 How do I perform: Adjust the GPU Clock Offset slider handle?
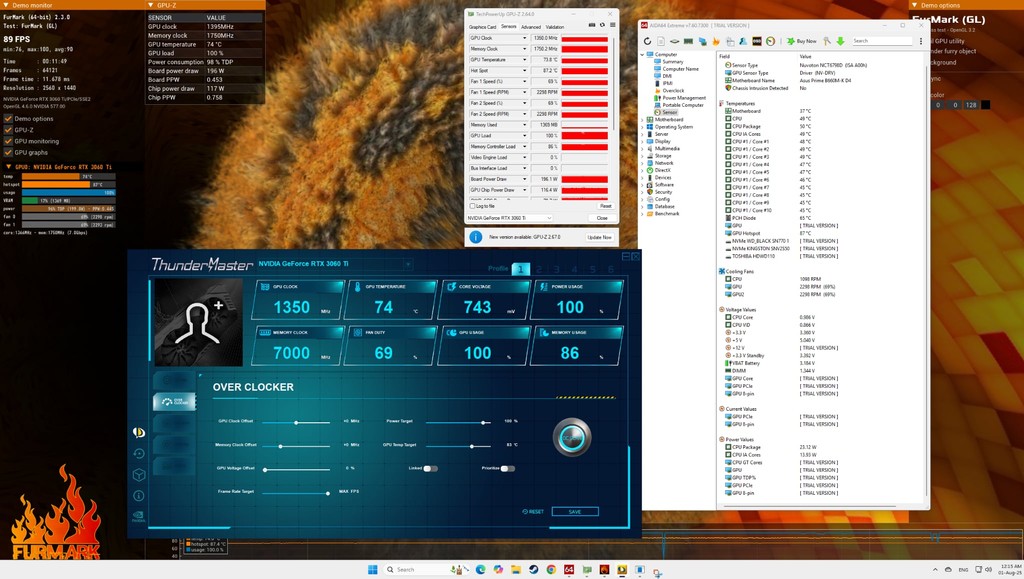[x=296, y=422]
